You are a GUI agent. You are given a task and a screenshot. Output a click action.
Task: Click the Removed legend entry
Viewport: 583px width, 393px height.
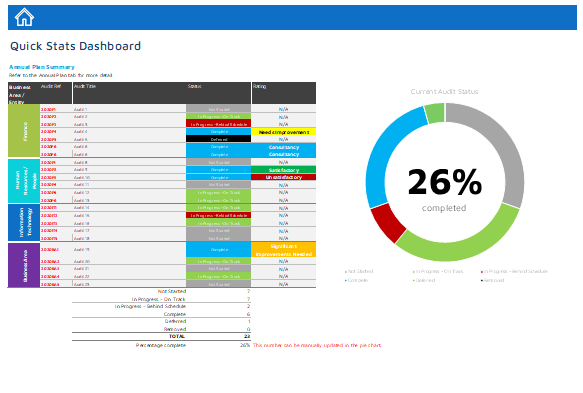click(x=492, y=280)
